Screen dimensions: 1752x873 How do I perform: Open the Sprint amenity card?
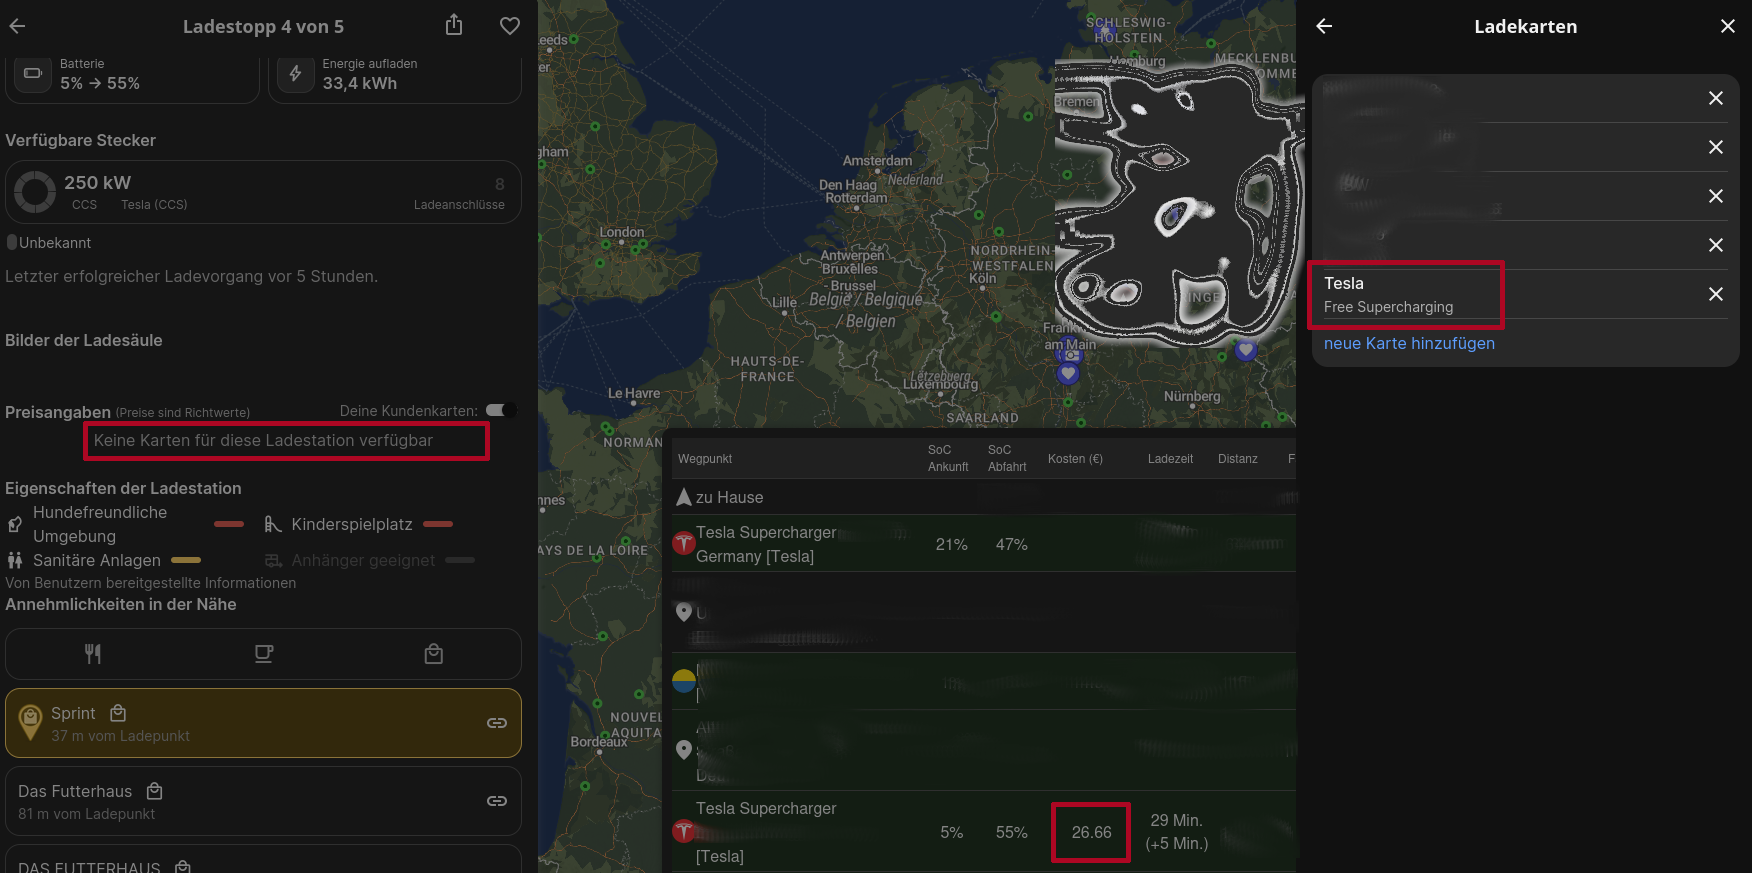coord(263,723)
